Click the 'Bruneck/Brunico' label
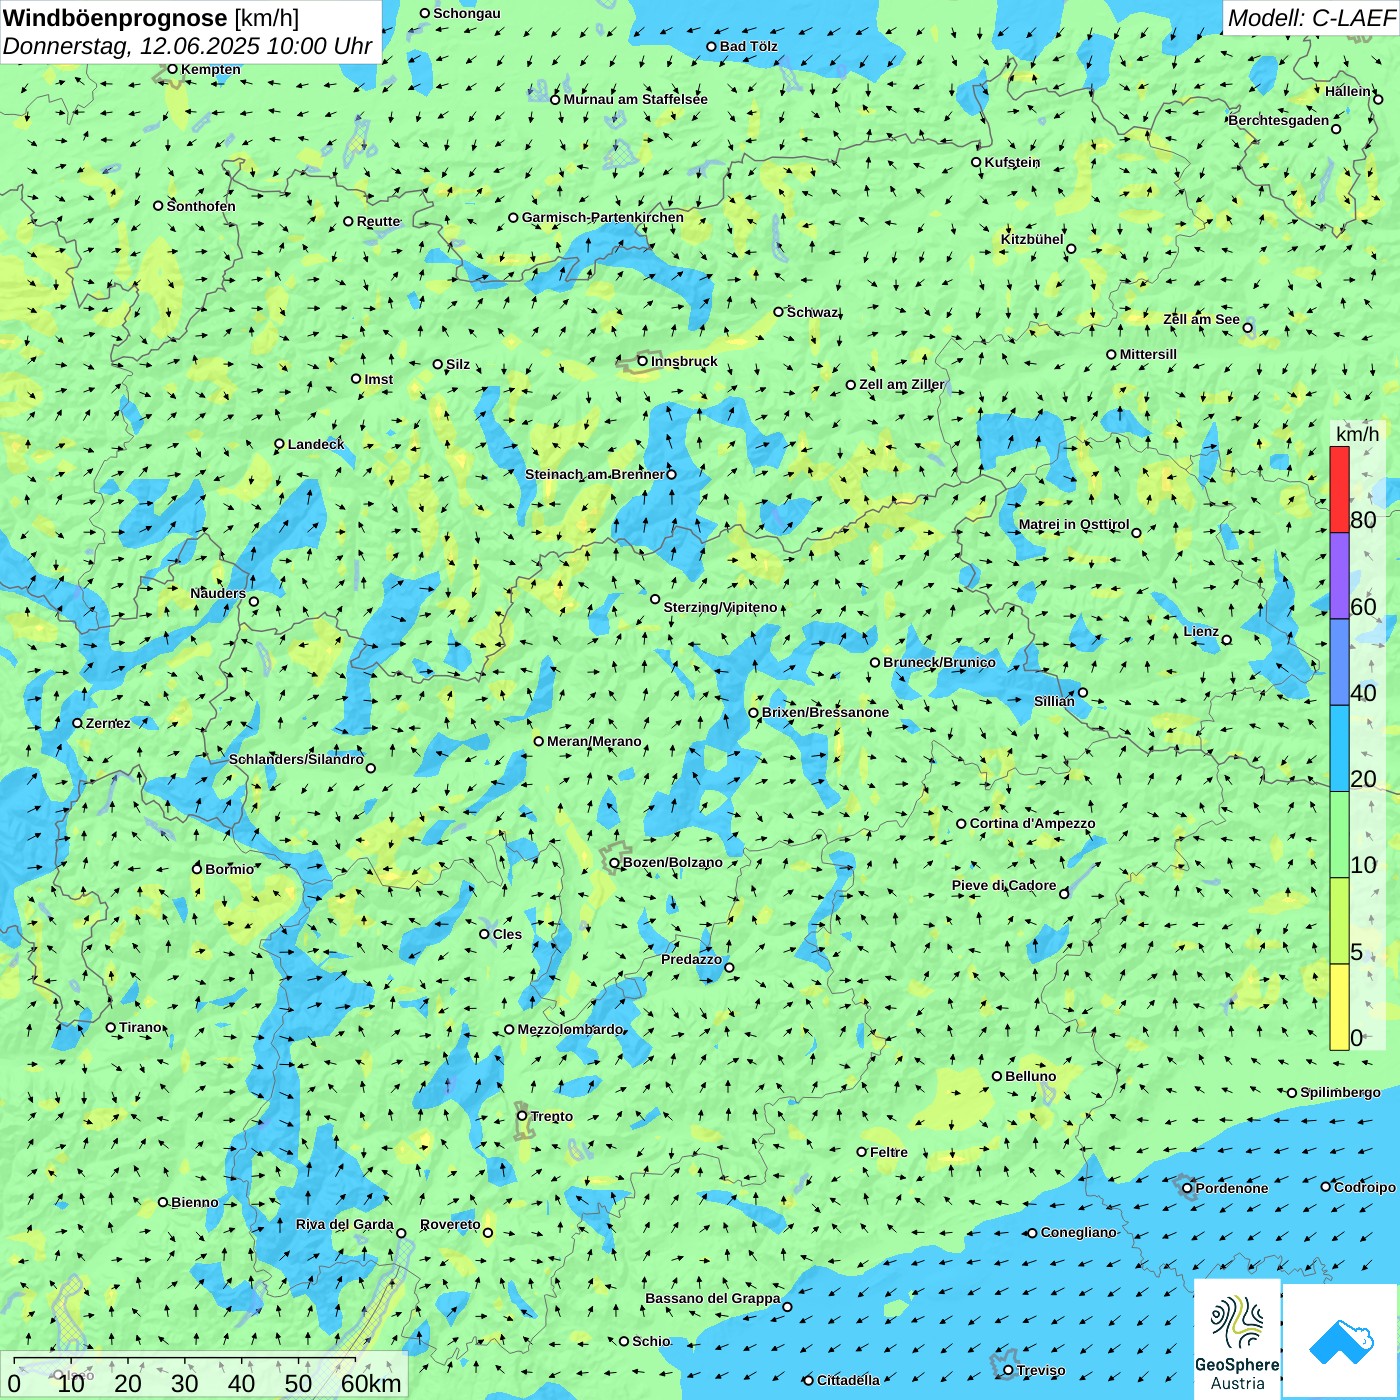 pyautogui.click(x=939, y=662)
